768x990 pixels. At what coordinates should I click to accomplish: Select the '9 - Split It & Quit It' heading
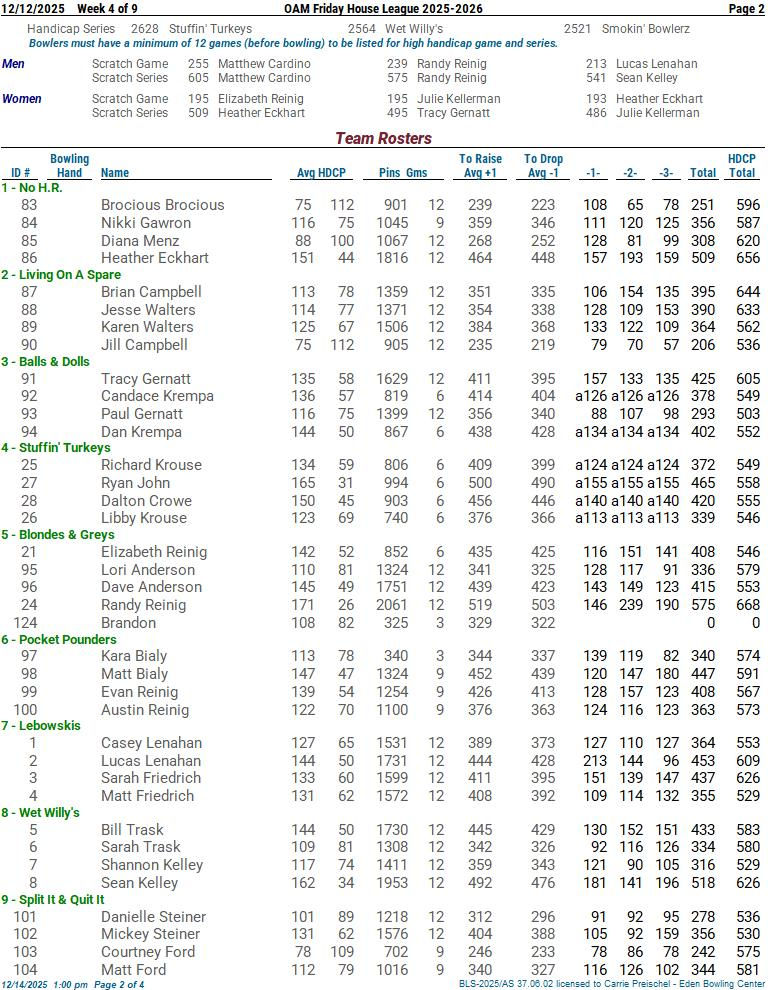[53, 900]
